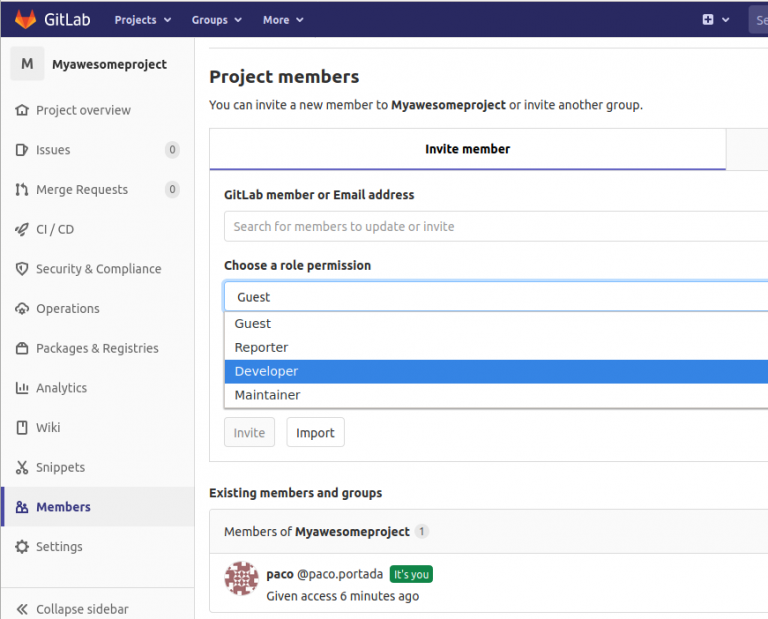Image resolution: width=768 pixels, height=619 pixels.
Task: Open Issues page
Action: click(53, 150)
